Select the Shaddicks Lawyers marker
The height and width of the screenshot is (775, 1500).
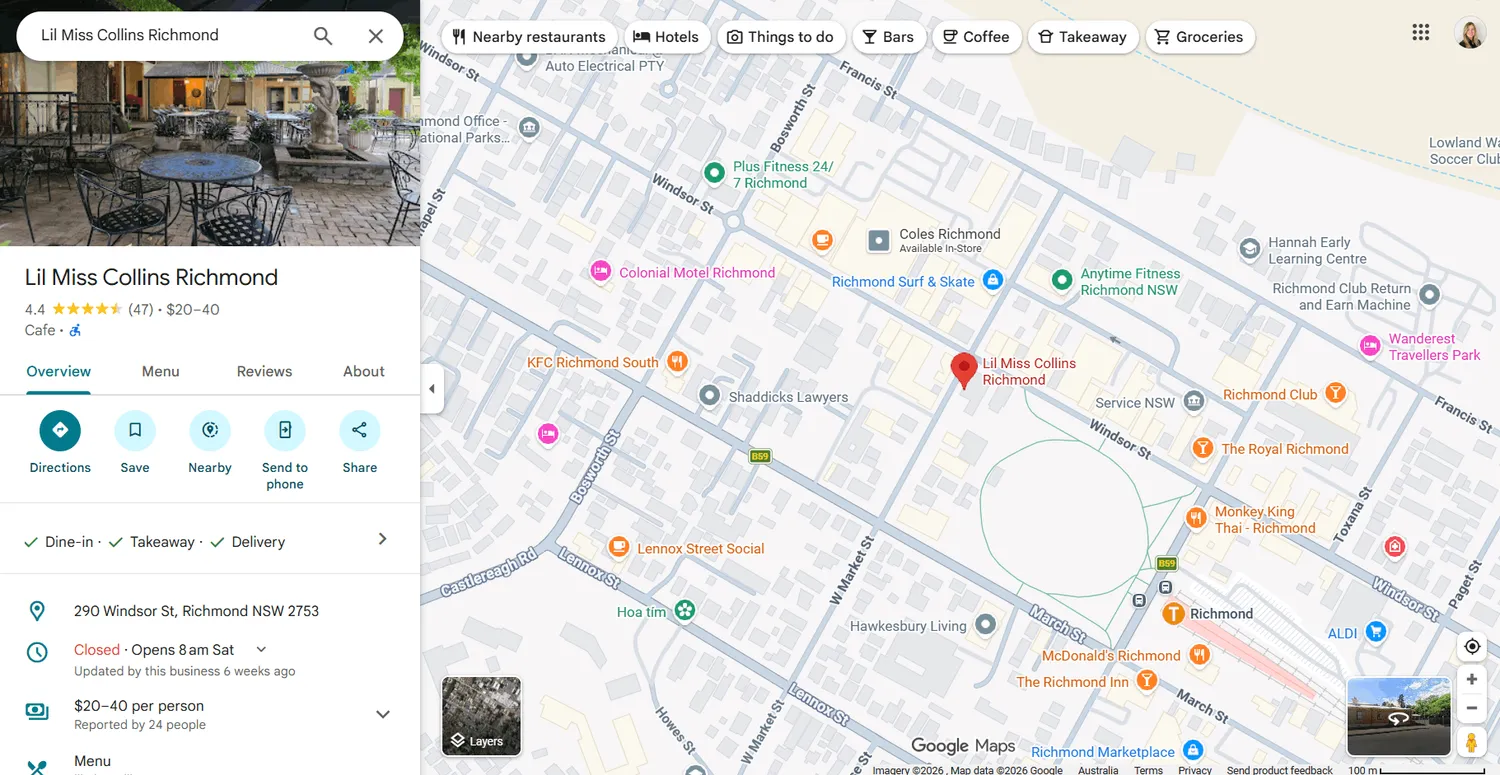710,396
